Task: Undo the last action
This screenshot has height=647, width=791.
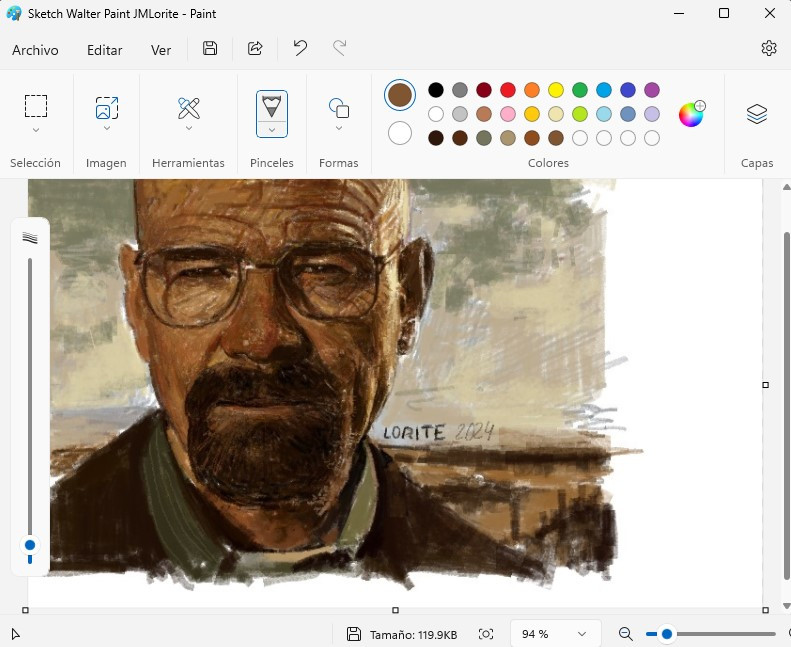Action: tap(300, 48)
